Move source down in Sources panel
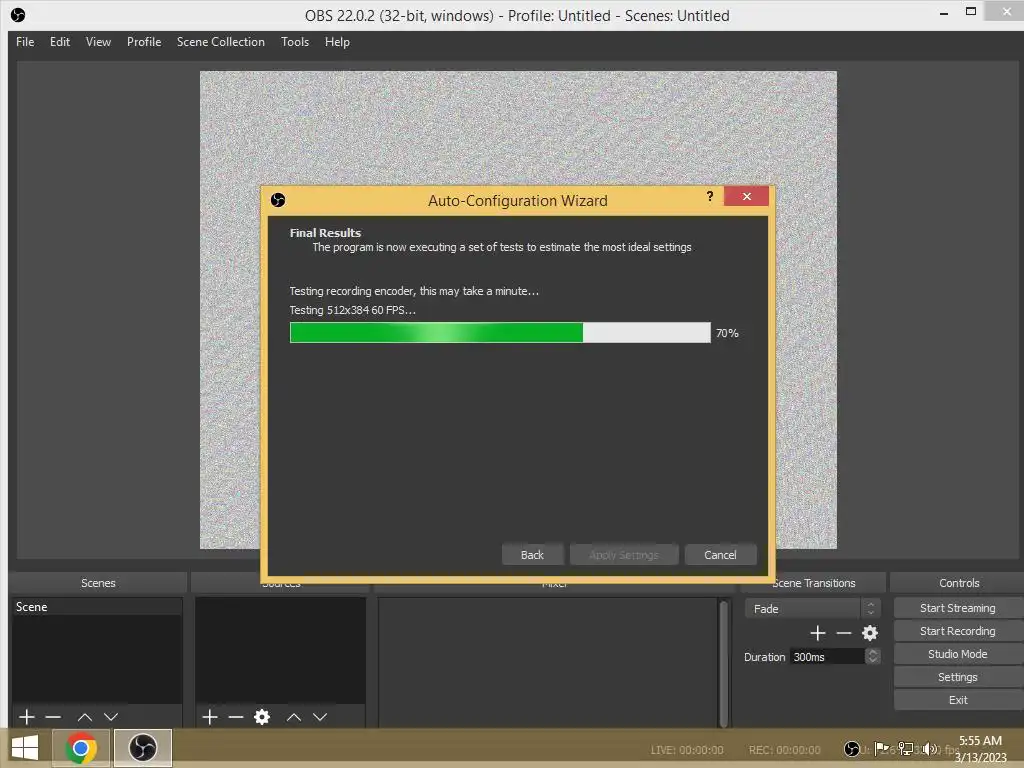 pyautogui.click(x=320, y=717)
